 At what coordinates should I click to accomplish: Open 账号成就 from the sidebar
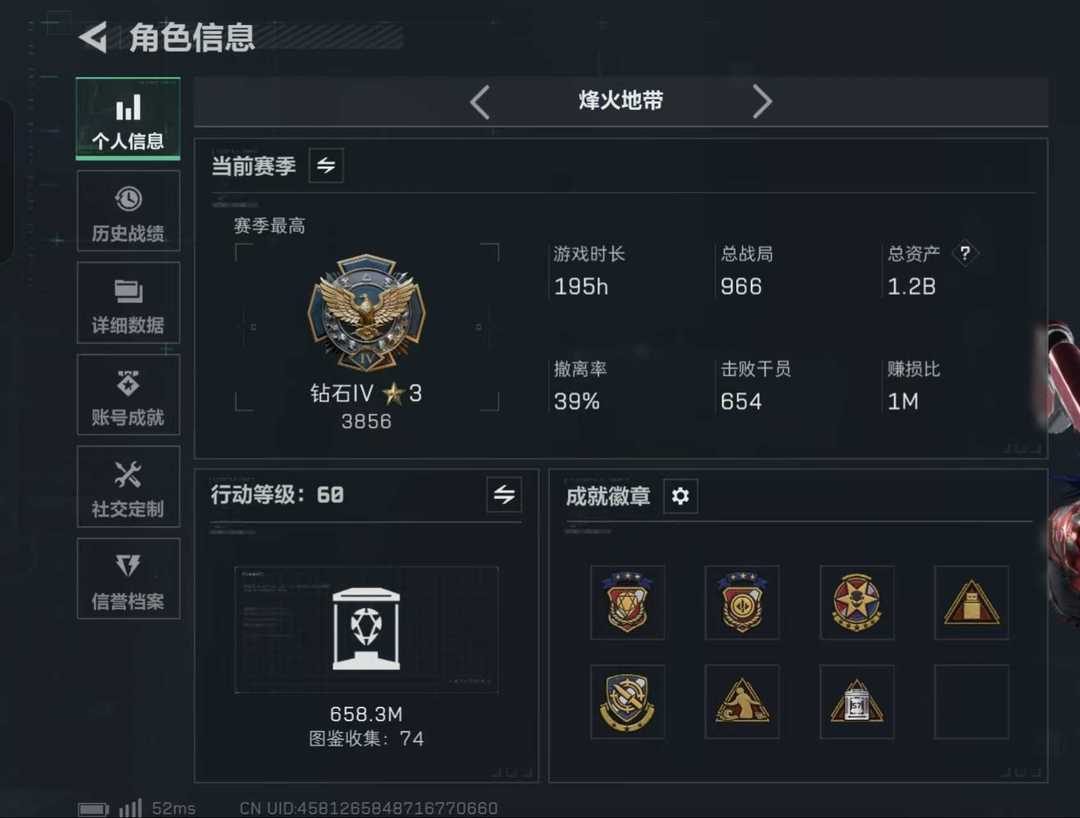pyautogui.click(x=128, y=395)
